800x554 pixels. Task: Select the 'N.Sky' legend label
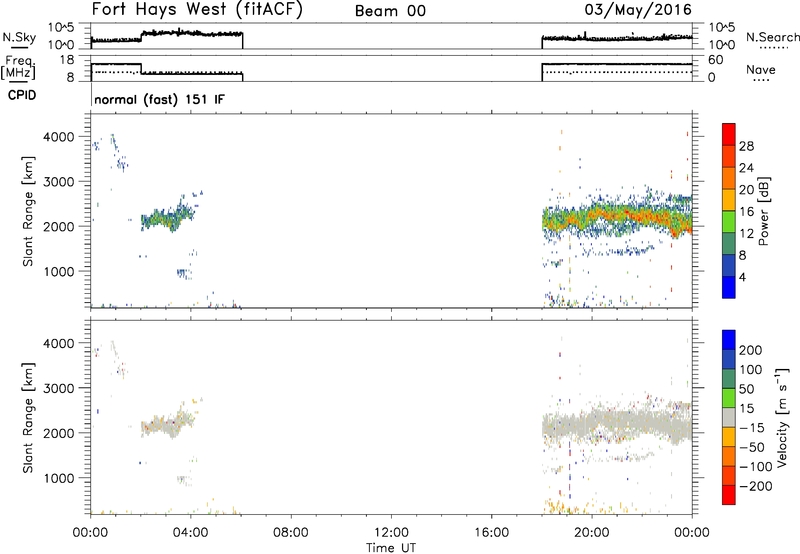pyautogui.click(x=19, y=37)
